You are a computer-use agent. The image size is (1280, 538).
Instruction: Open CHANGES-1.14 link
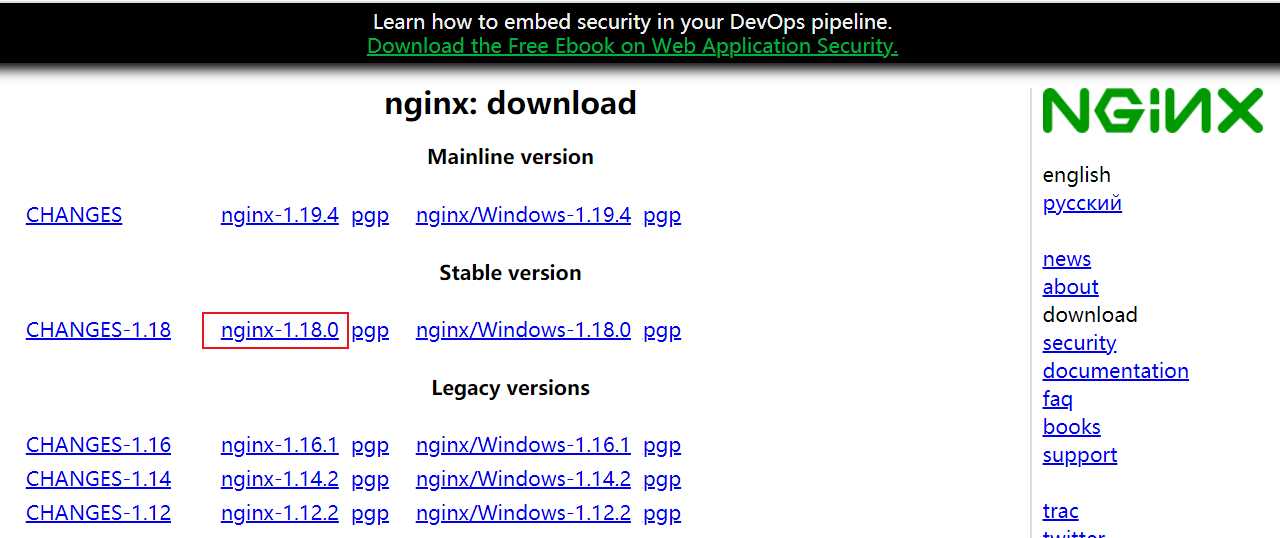tap(98, 479)
